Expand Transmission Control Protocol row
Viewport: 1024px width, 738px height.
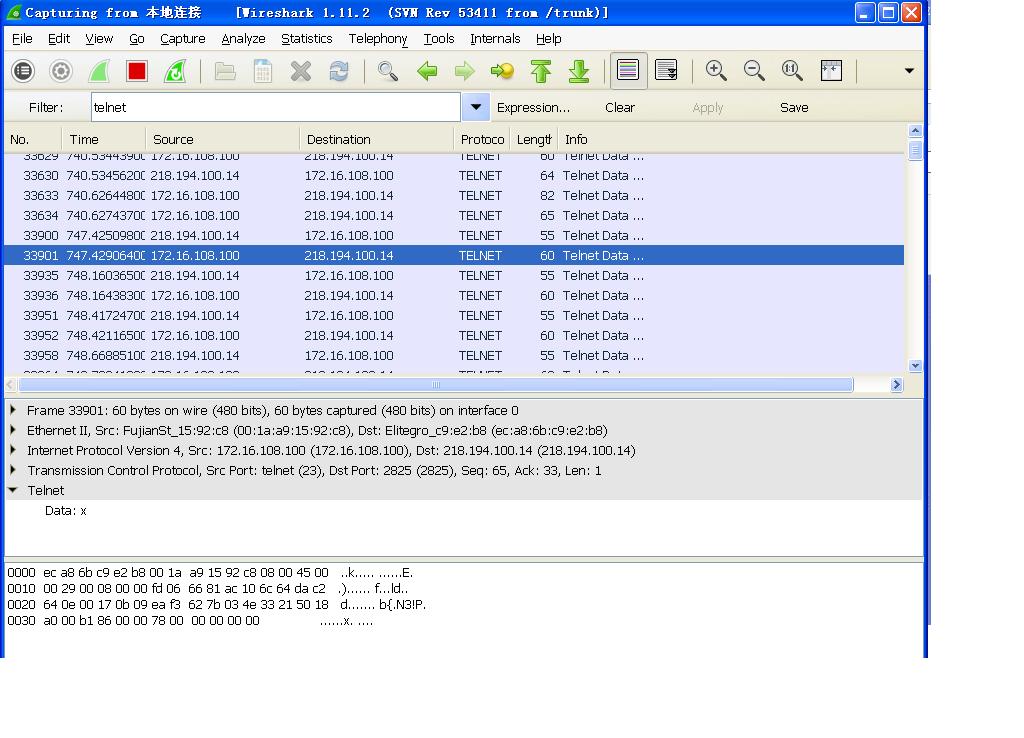tap(13, 470)
